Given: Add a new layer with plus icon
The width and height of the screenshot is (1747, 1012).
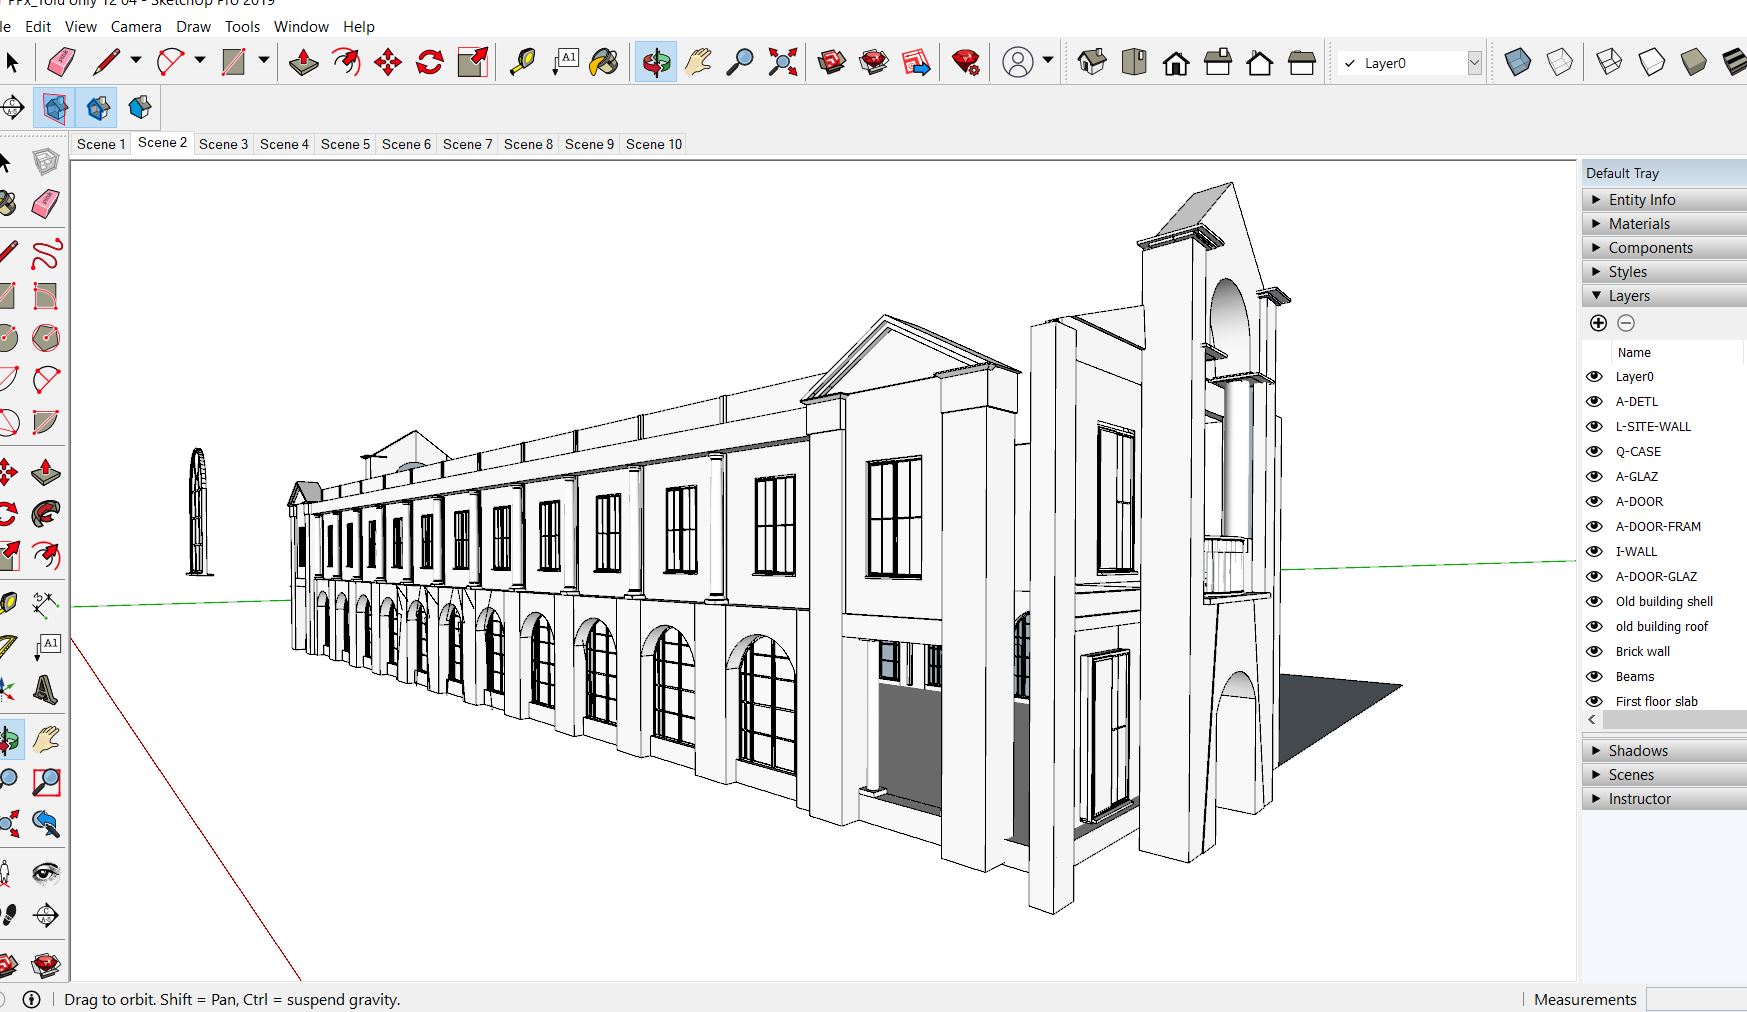Looking at the screenshot, I should (x=1598, y=323).
